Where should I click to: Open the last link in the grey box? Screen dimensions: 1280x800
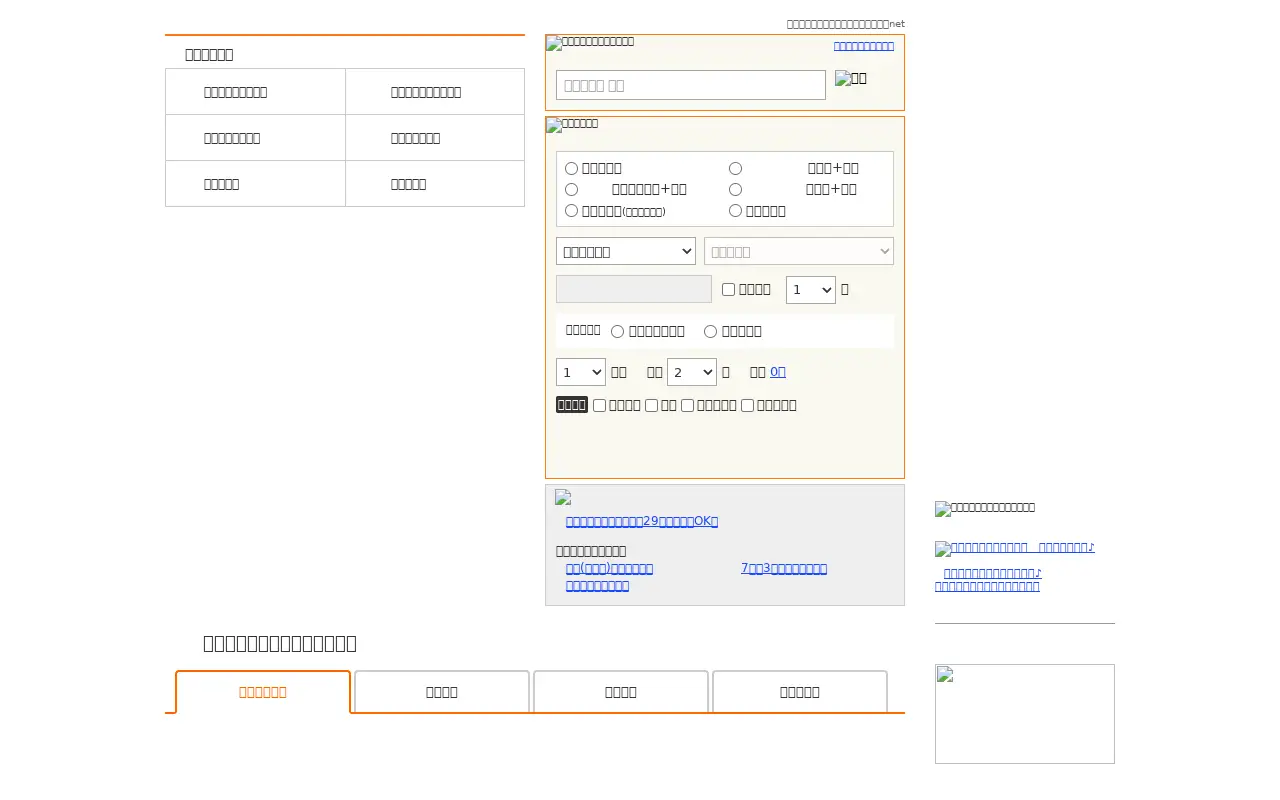coord(598,585)
